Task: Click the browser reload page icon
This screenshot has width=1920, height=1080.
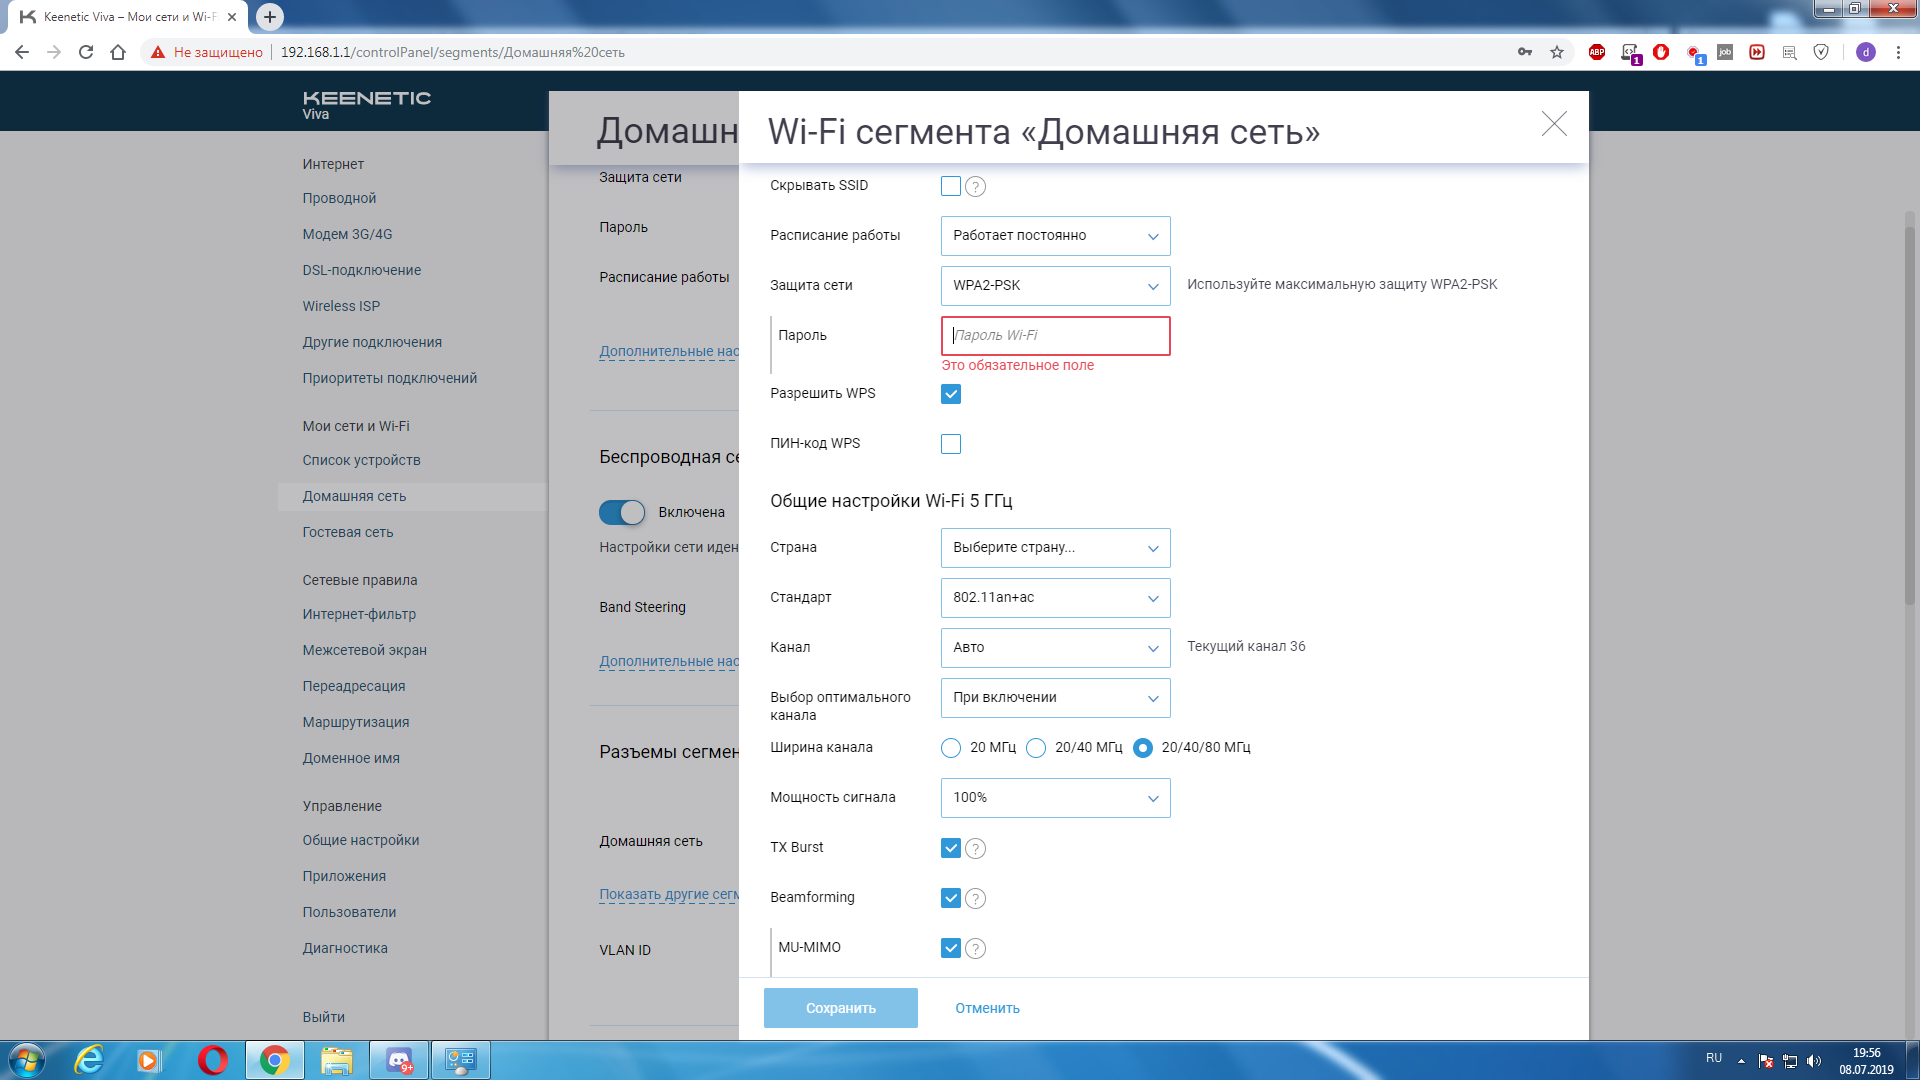Action: point(86,52)
